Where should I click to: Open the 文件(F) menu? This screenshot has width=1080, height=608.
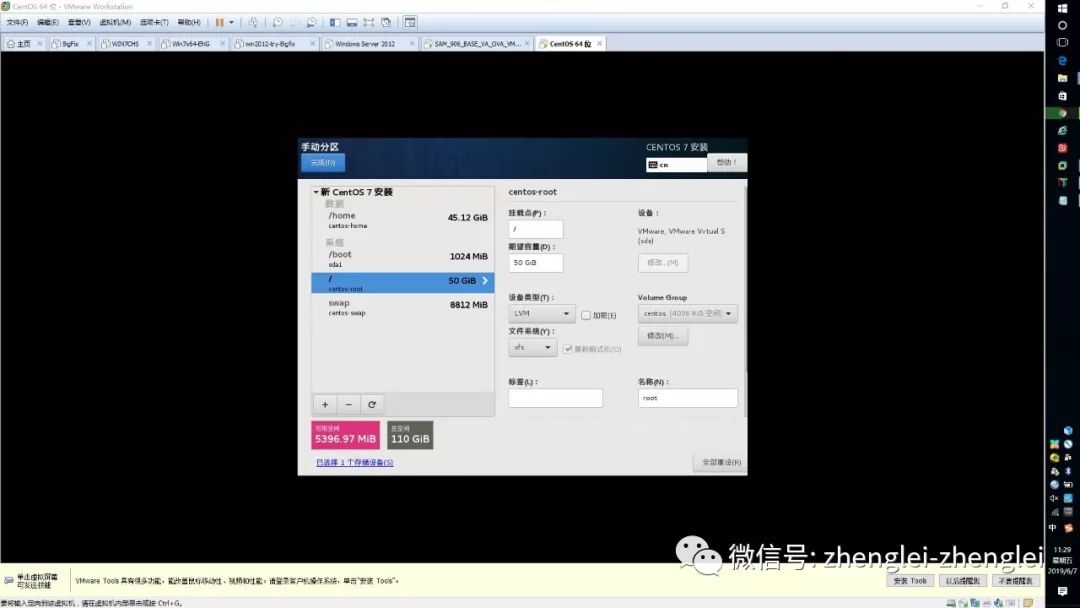[x=17, y=23]
